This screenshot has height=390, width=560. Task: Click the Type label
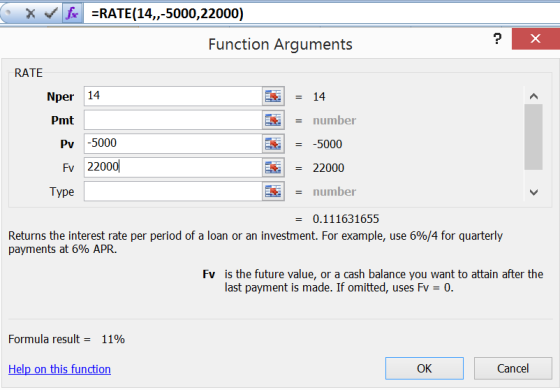tap(62, 192)
